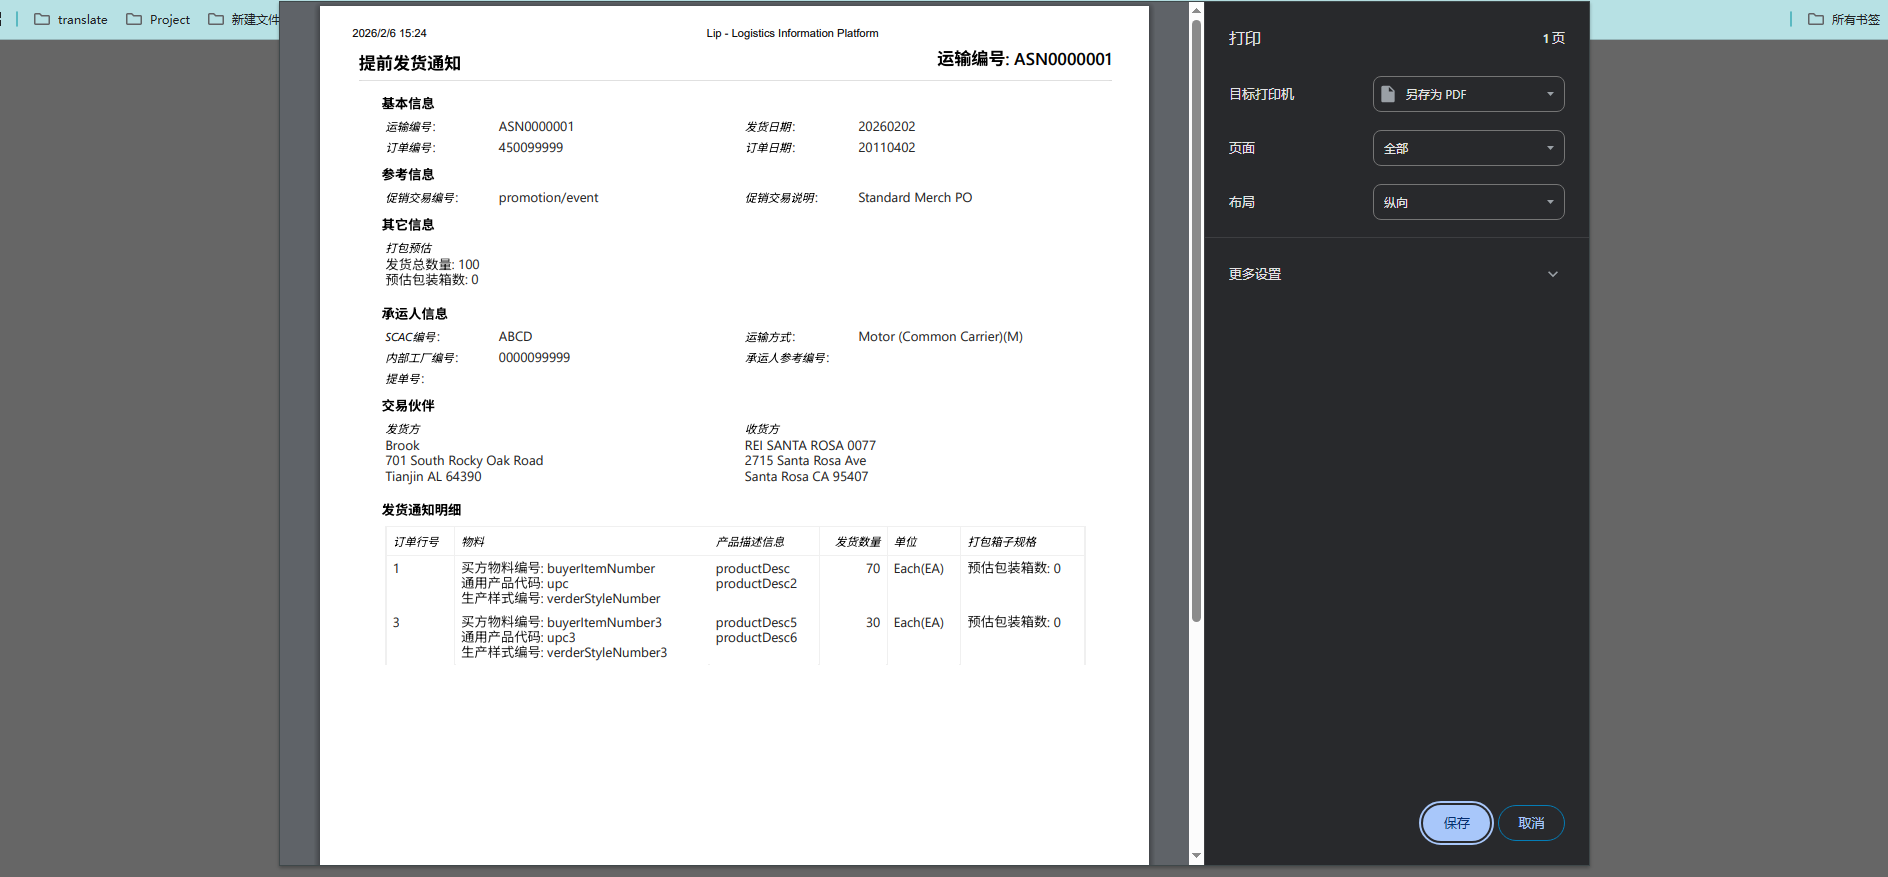Click the document icon beside 另存为 PDF
The height and width of the screenshot is (877, 1888).
pyautogui.click(x=1388, y=94)
